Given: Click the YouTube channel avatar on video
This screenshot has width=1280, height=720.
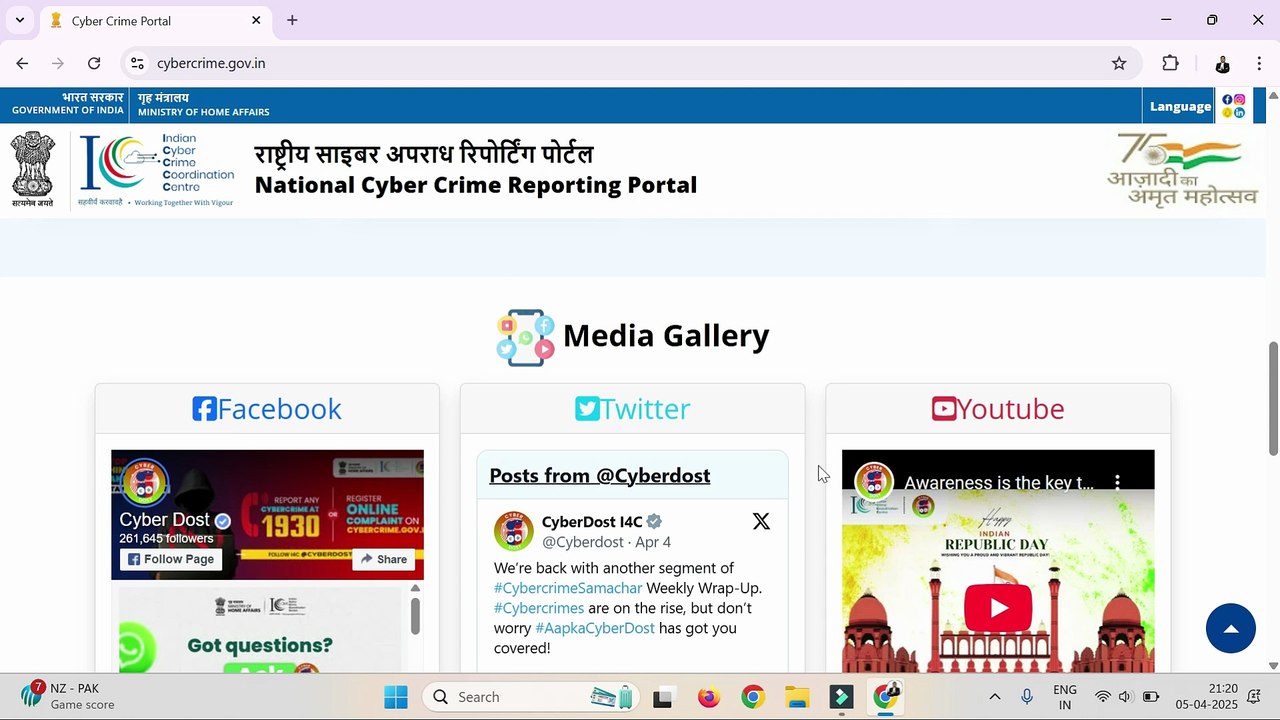Looking at the screenshot, I should [874, 483].
